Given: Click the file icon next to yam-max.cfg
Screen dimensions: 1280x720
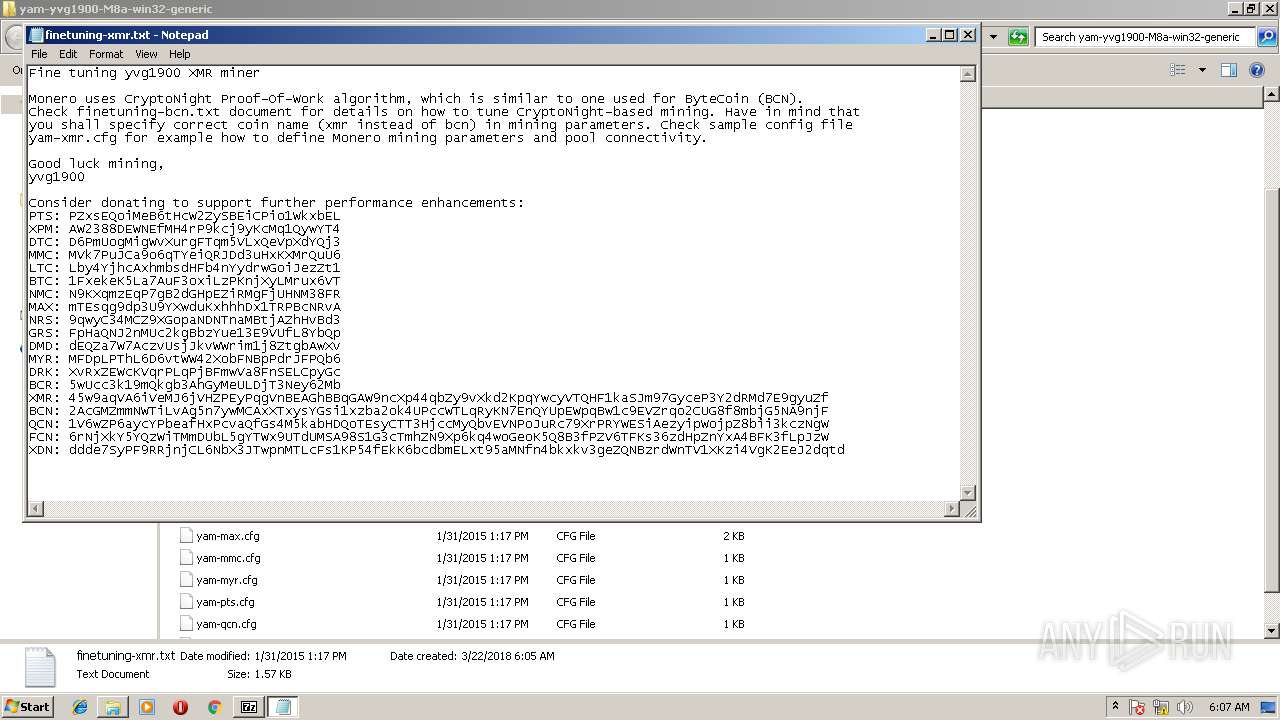Looking at the screenshot, I should click(x=186, y=535).
